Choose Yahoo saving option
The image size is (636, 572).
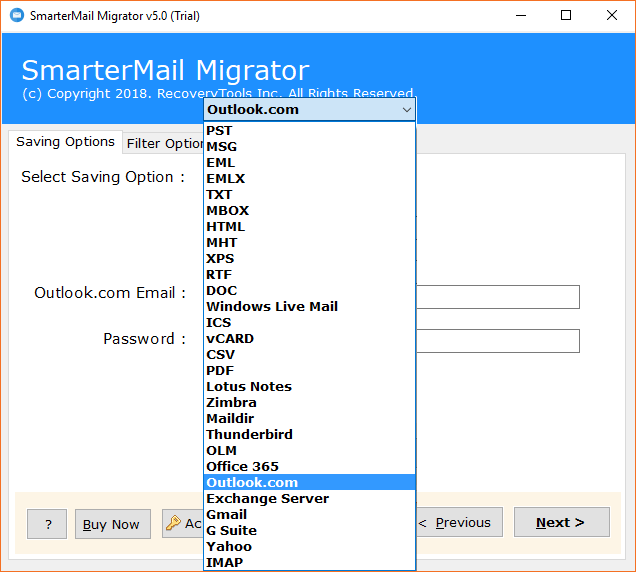coord(309,546)
